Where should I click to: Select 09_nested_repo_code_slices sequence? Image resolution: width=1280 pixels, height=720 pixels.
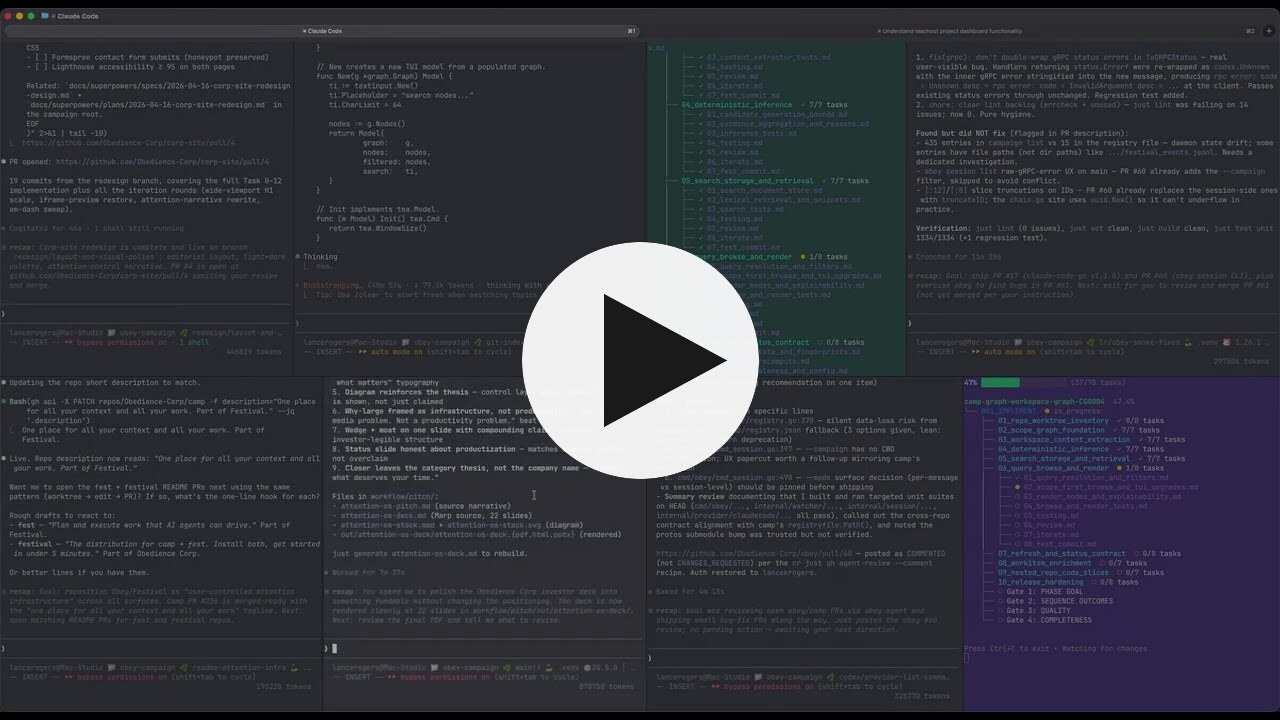click(1055, 572)
